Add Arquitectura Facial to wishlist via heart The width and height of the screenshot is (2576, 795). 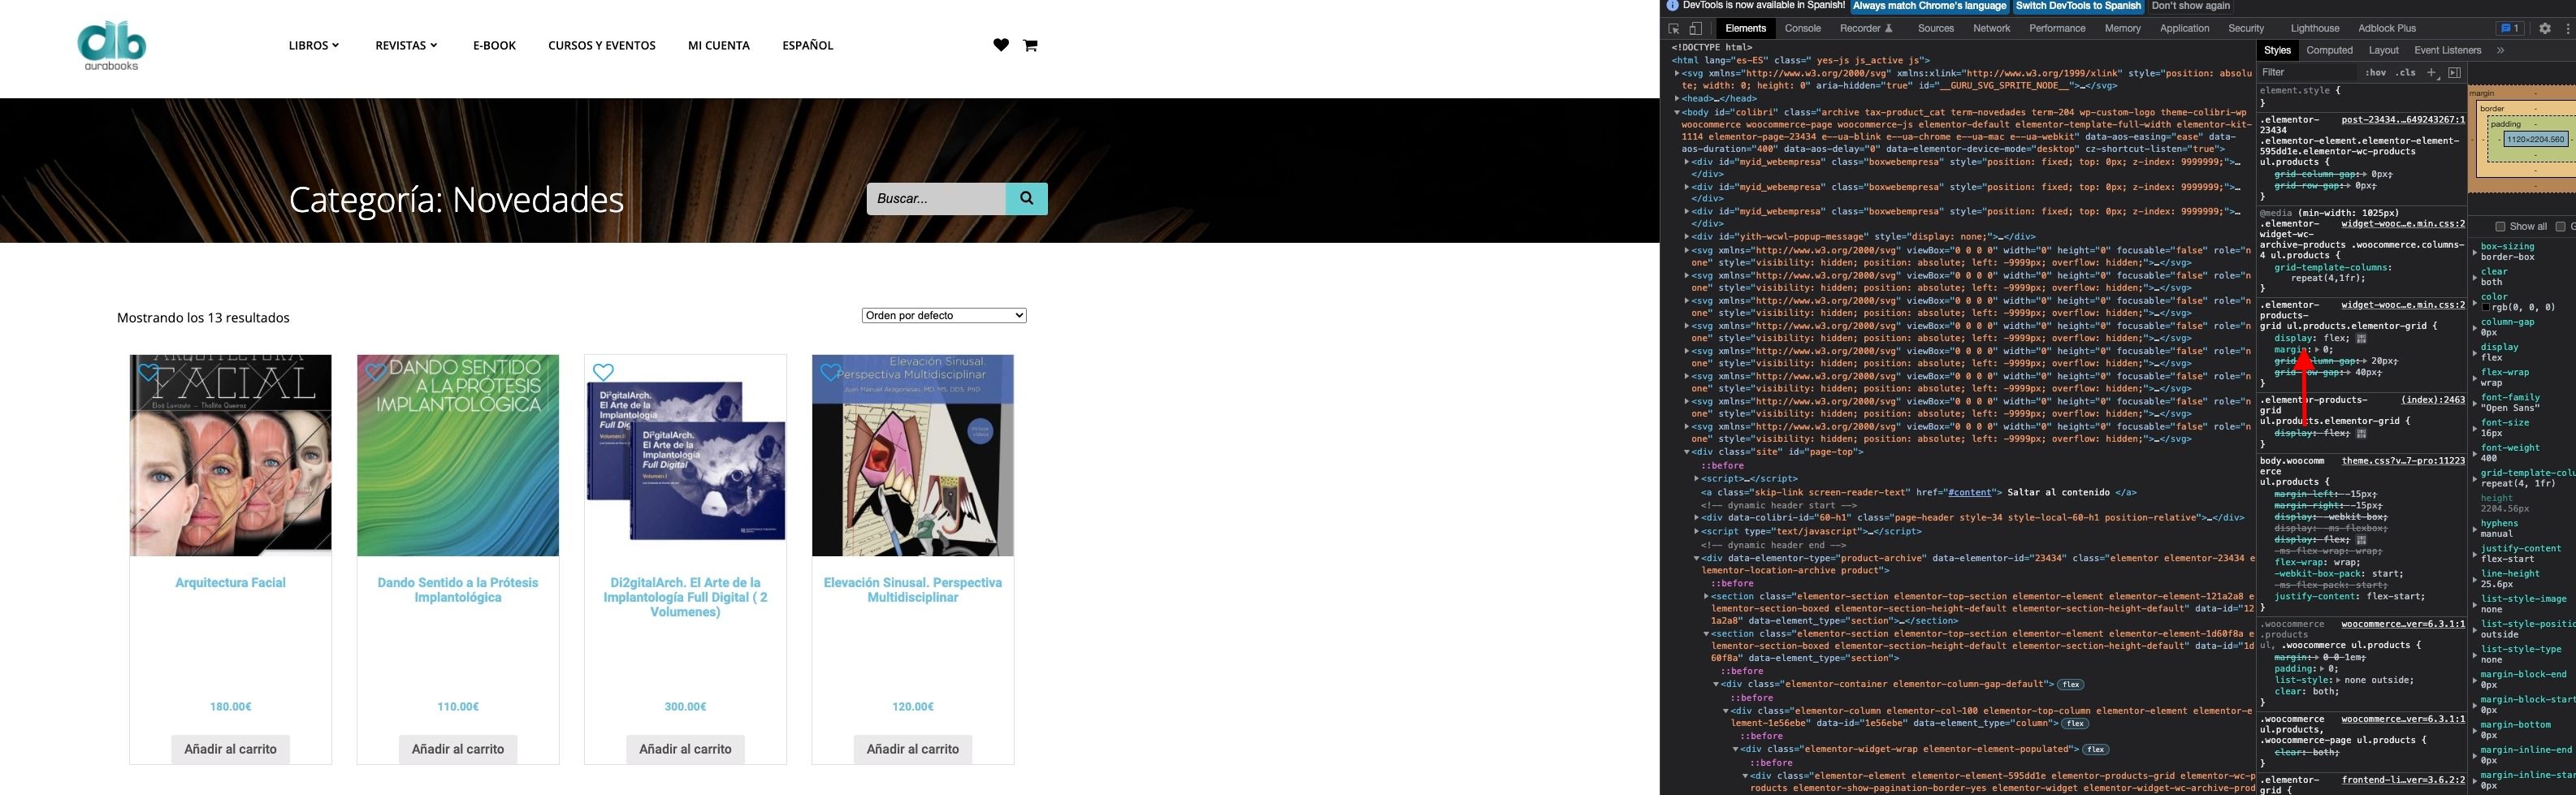point(148,373)
